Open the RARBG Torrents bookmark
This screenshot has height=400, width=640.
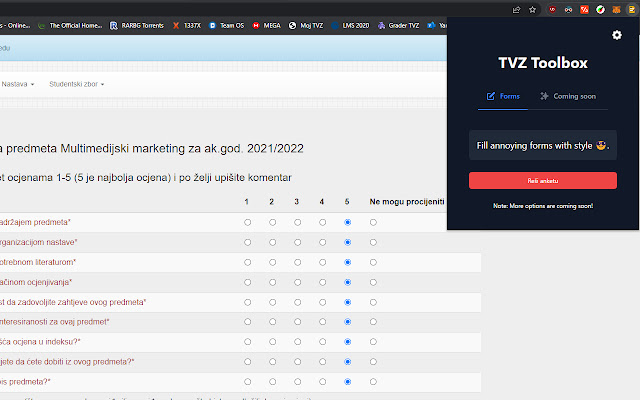(x=137, y=26)
